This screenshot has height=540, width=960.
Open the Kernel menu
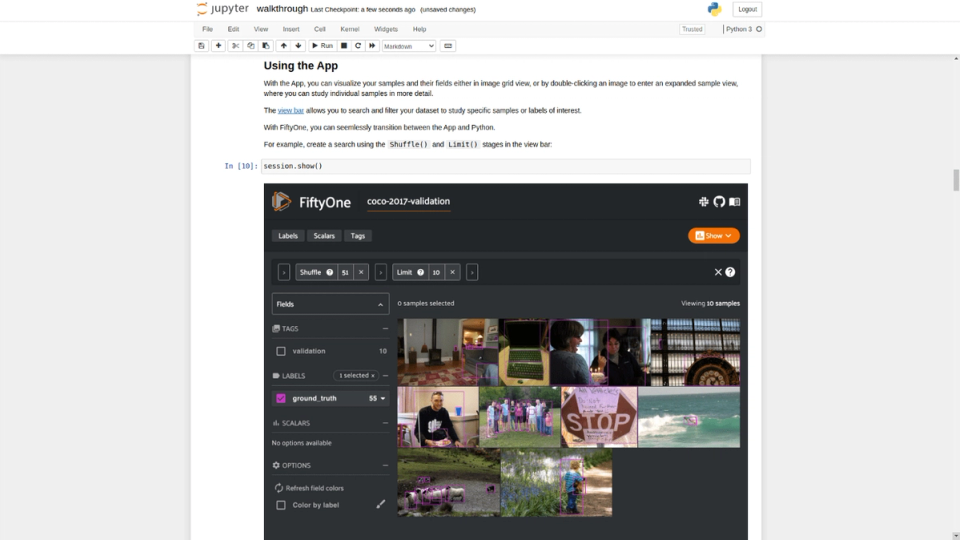(x=350, y=29)
